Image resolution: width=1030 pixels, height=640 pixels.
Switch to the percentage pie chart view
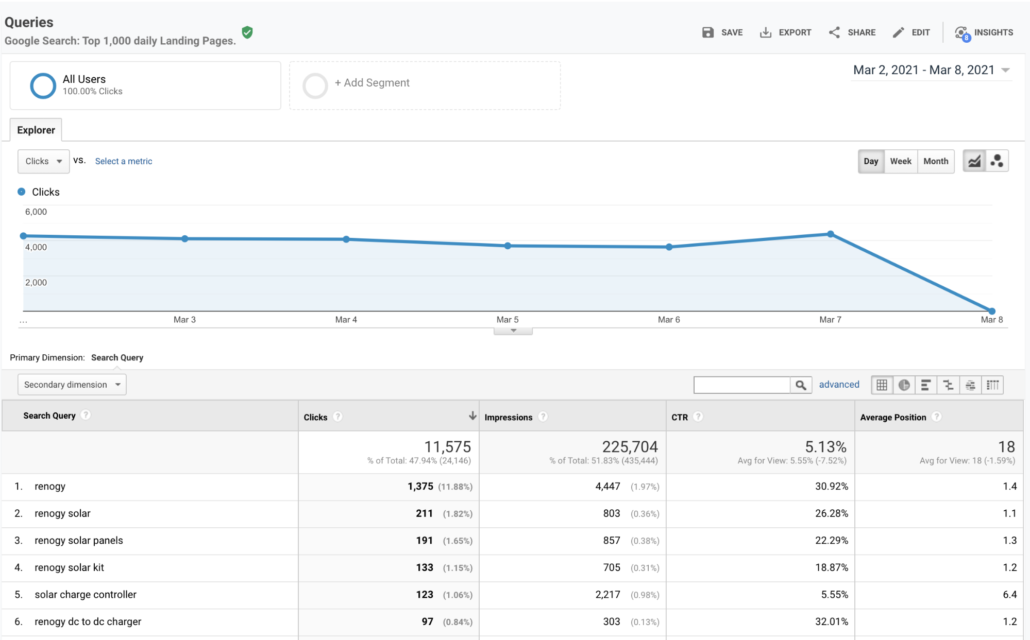(x=903, y=384)
